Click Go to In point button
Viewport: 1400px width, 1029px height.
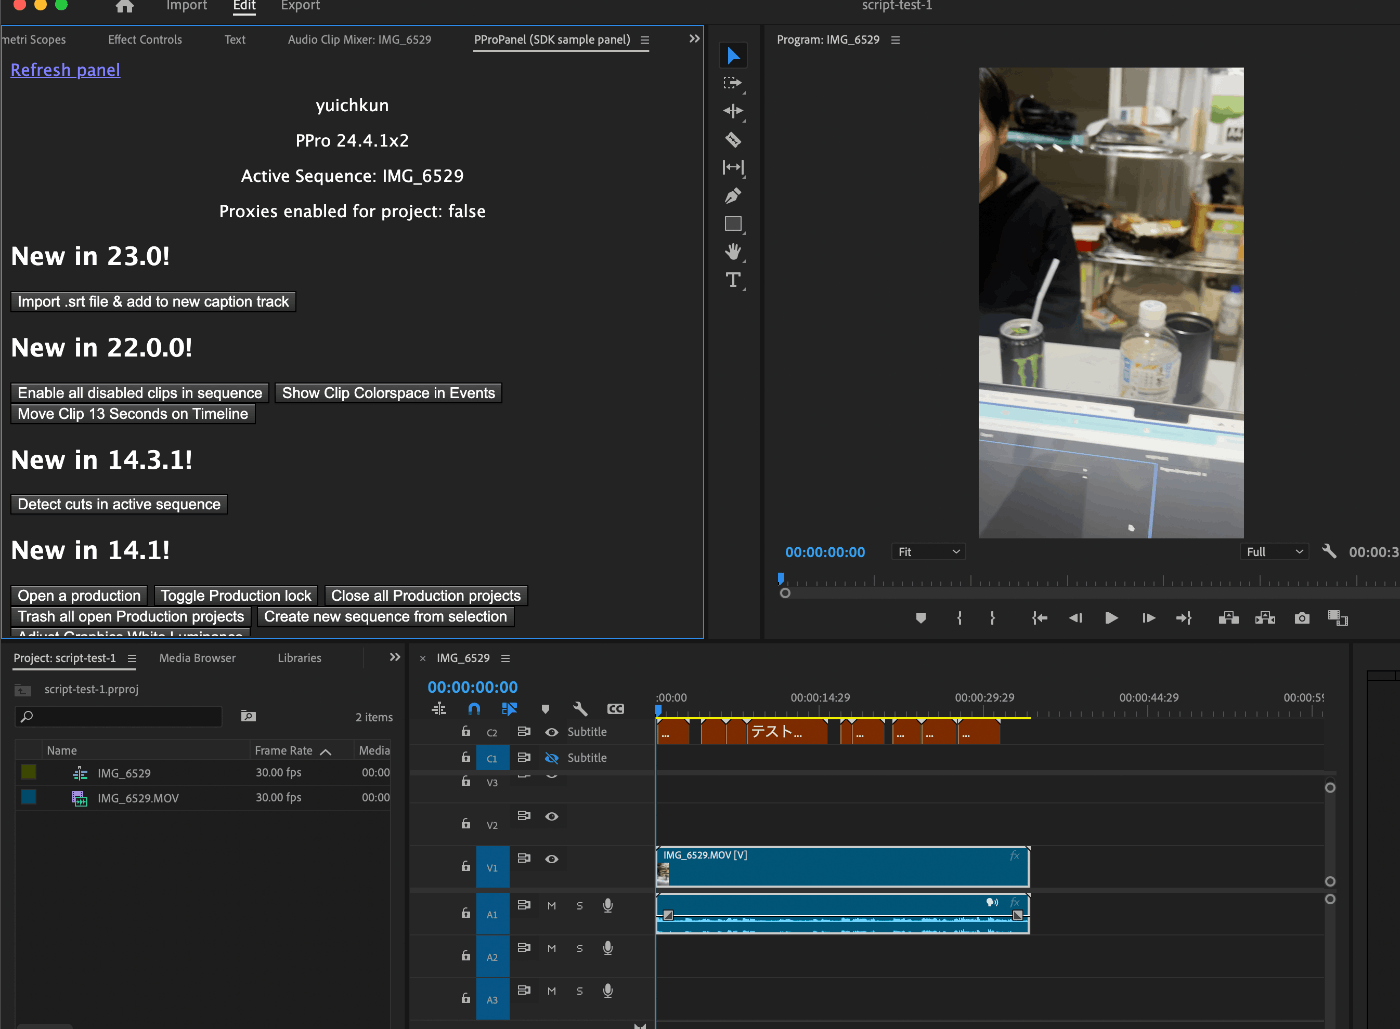(1040, 618)
